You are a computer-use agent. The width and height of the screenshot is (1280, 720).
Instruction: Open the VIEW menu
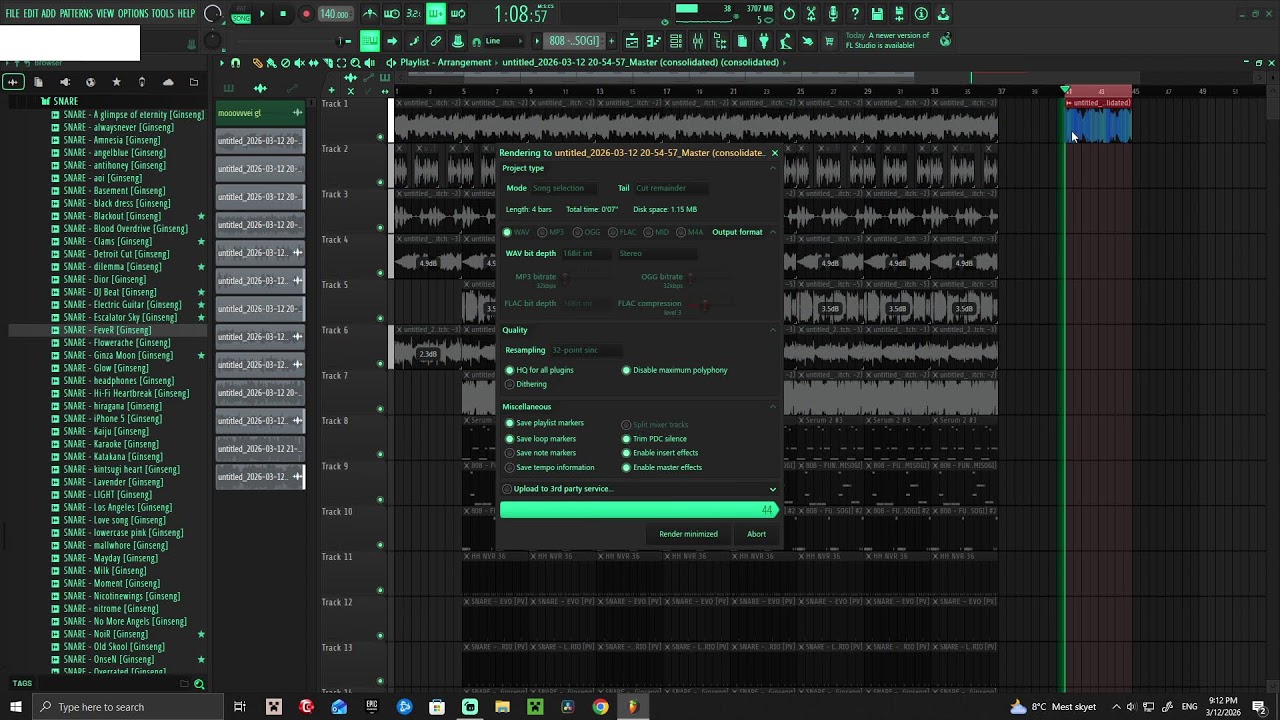[x=105, y=14]
